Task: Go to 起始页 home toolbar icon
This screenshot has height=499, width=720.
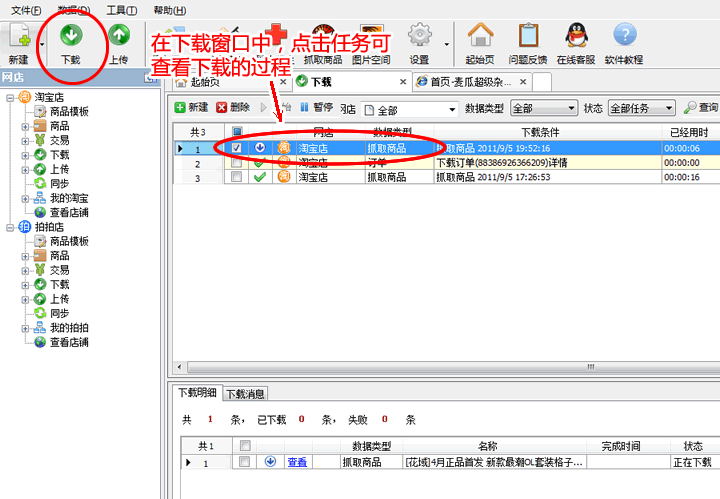Action: click(x=480, y=44)
